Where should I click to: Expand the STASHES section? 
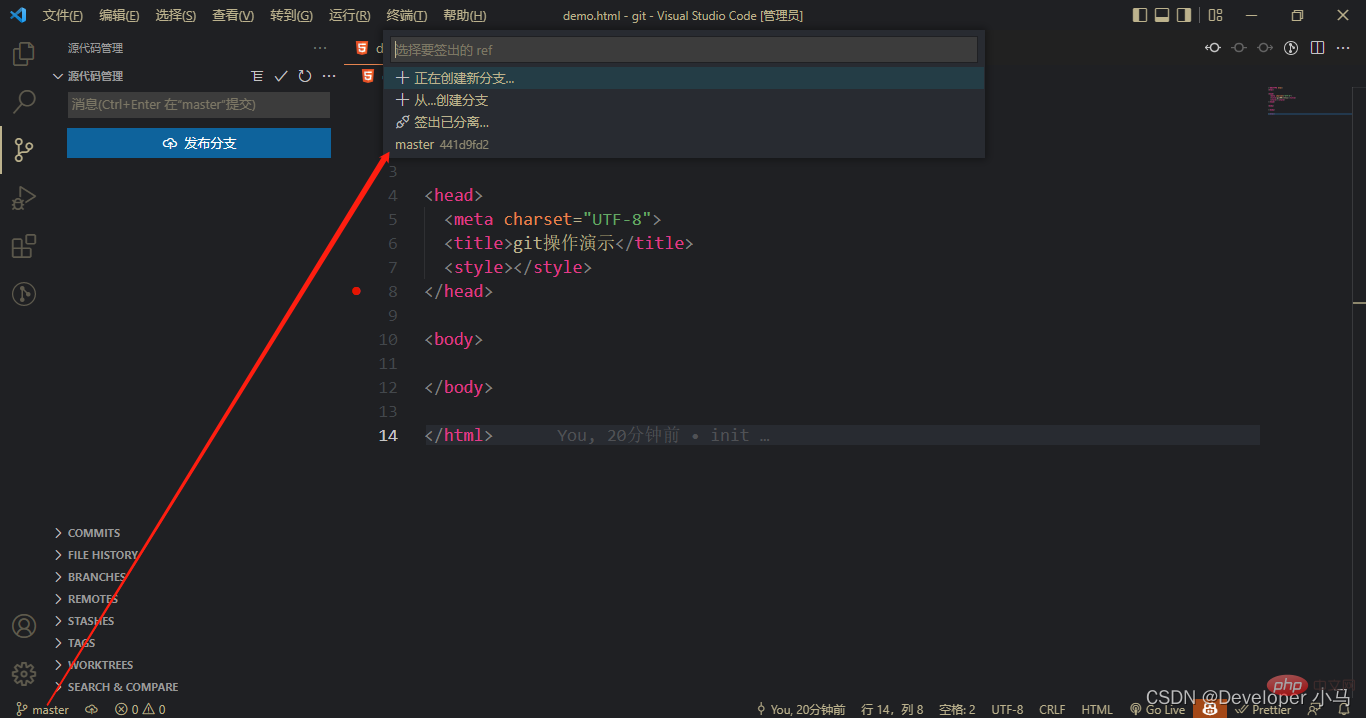pos(91,621)
